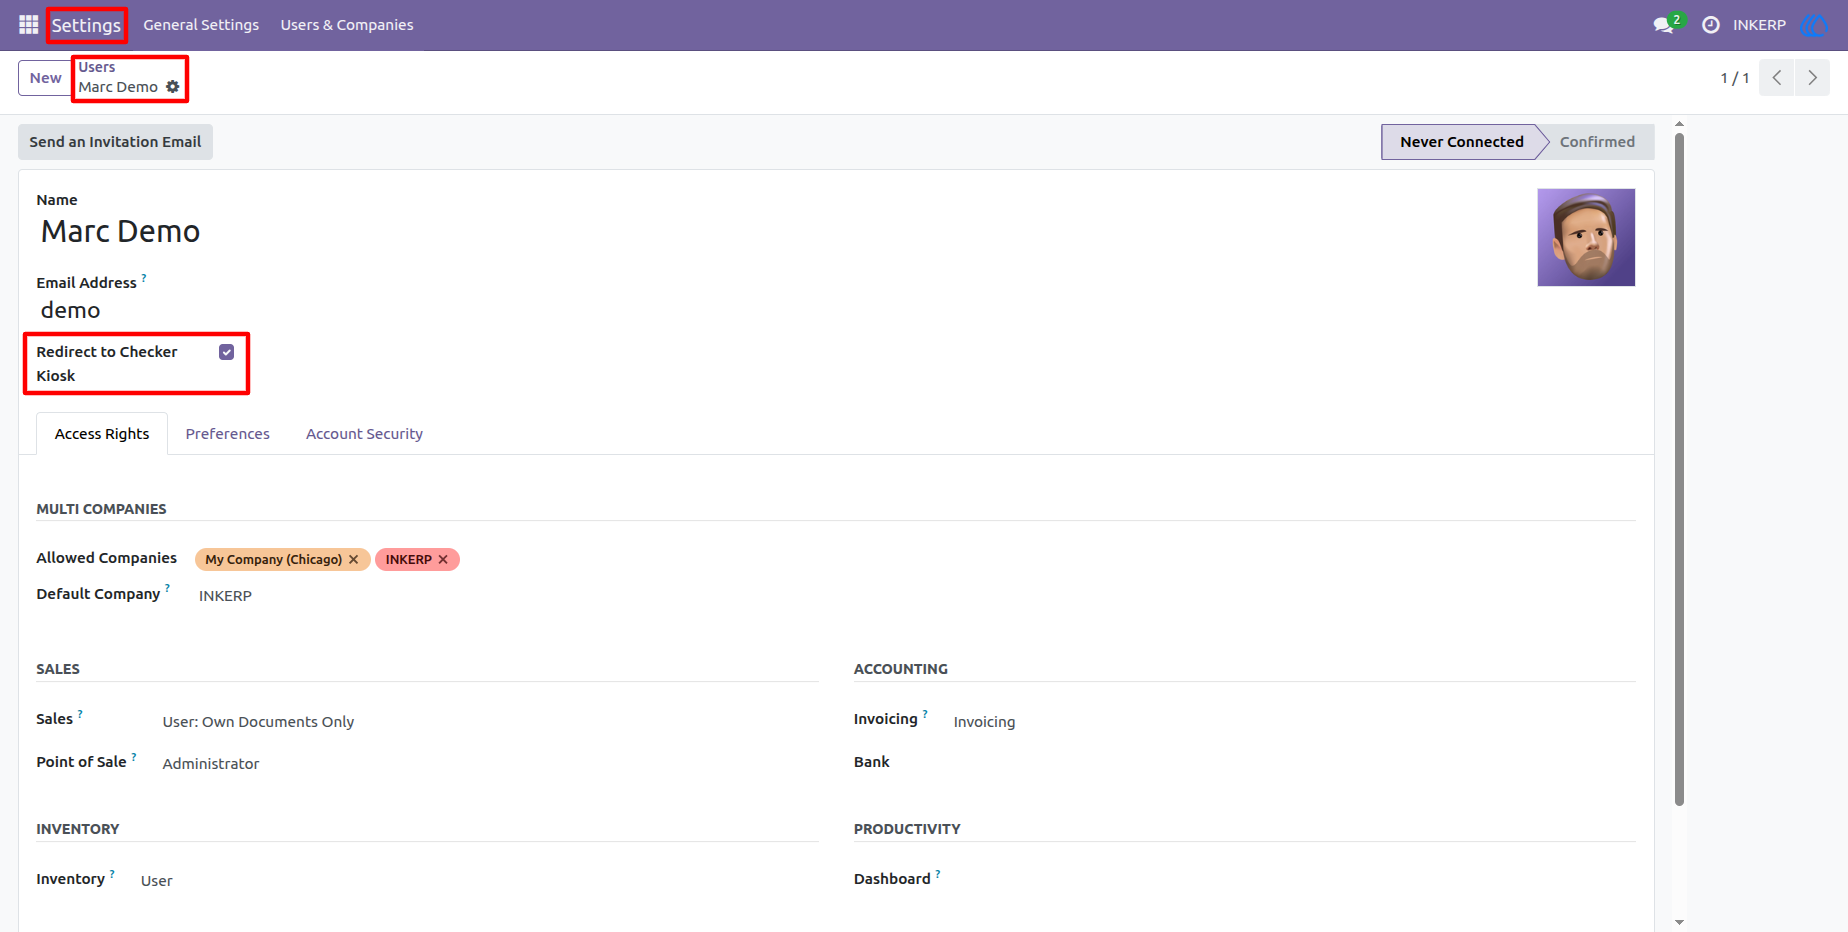This screenshot has height=932, width=1848.
Task: Open the Sales access level dropdown
Action: (x=490, y=722)
